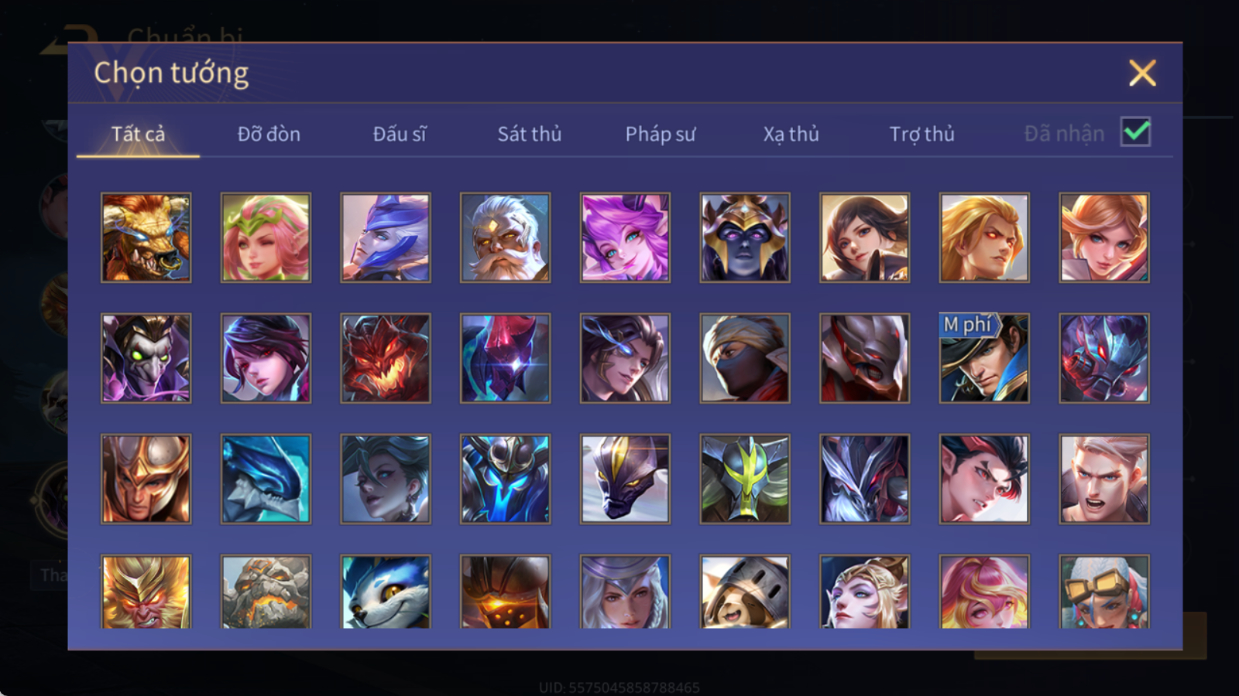
Task: Select the rock golem hero portrait
Action: 266,592
